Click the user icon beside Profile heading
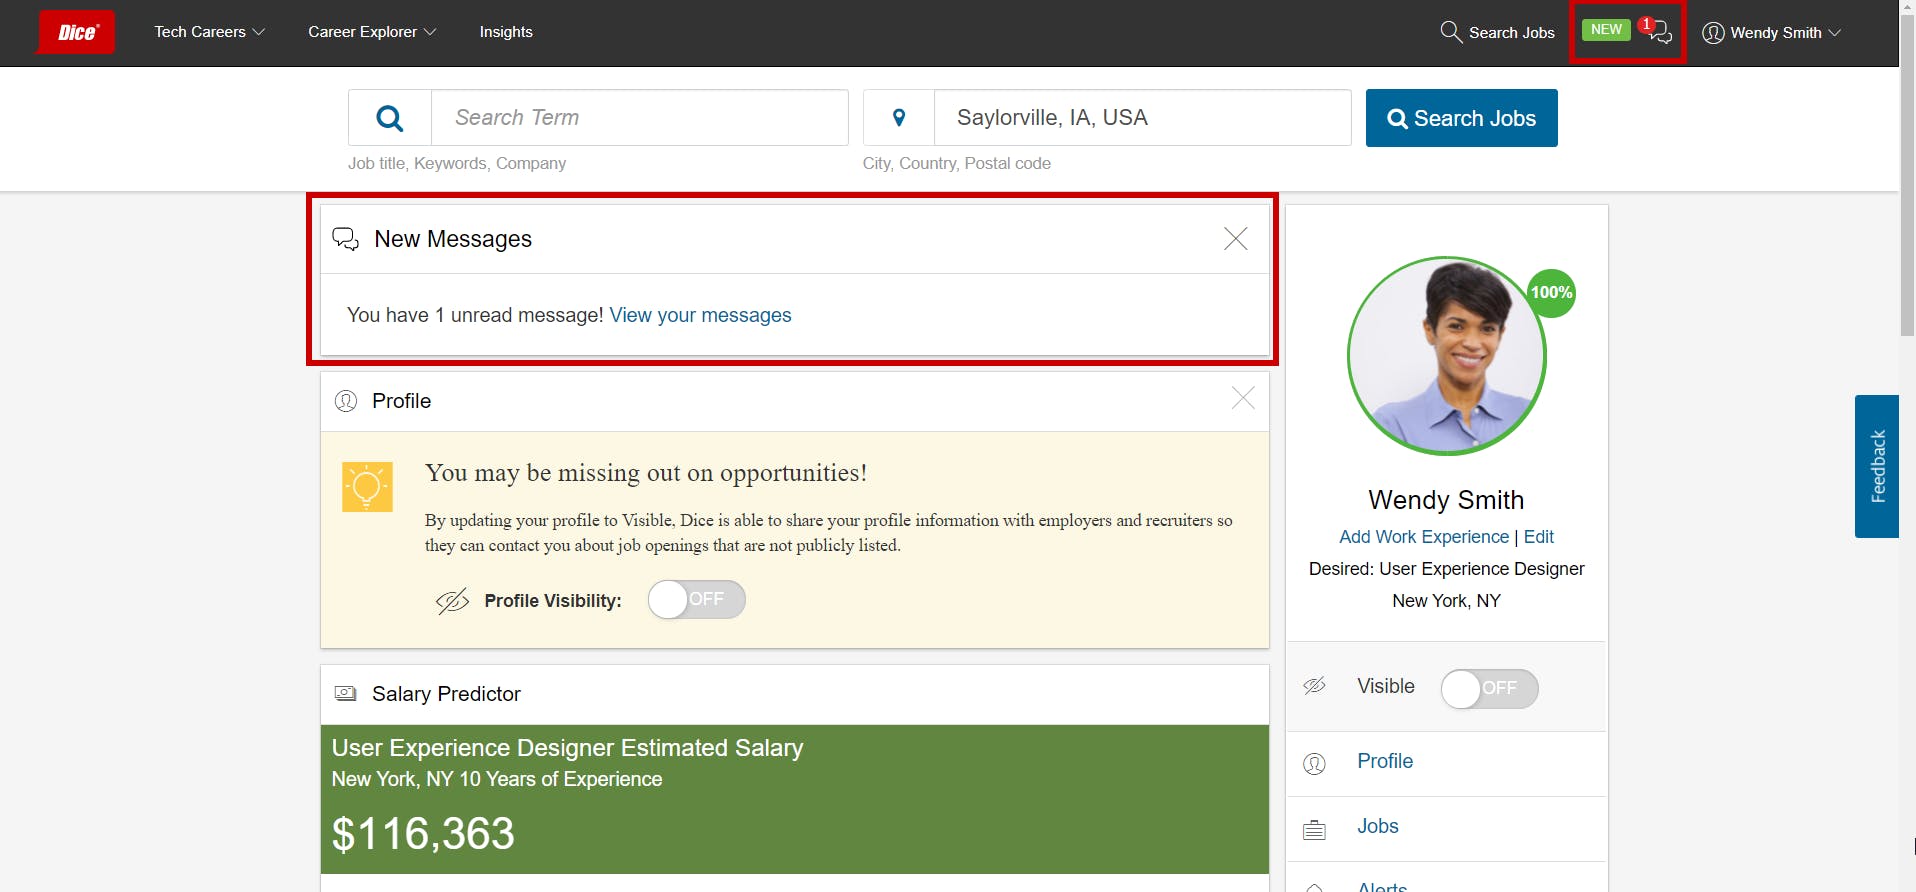The height and width of the screenshot is (892, 1916). [x=346, y=401]
